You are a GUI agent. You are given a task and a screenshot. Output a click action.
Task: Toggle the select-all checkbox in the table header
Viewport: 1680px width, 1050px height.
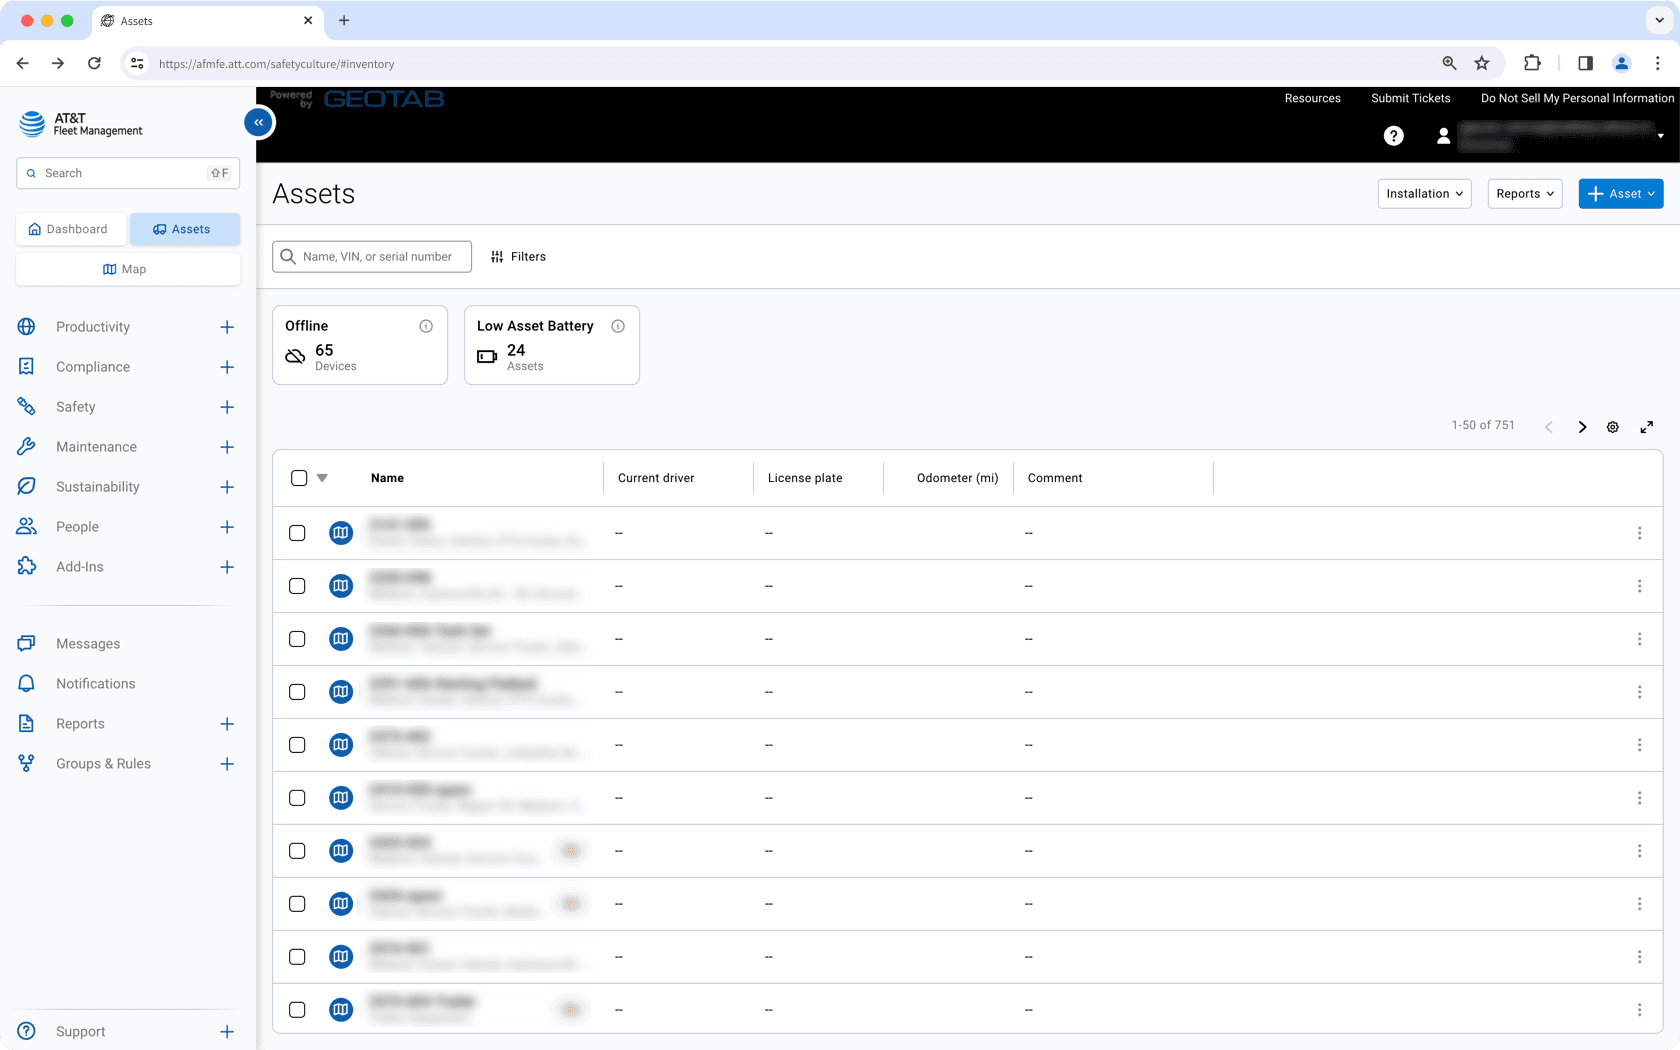point(297,477)
